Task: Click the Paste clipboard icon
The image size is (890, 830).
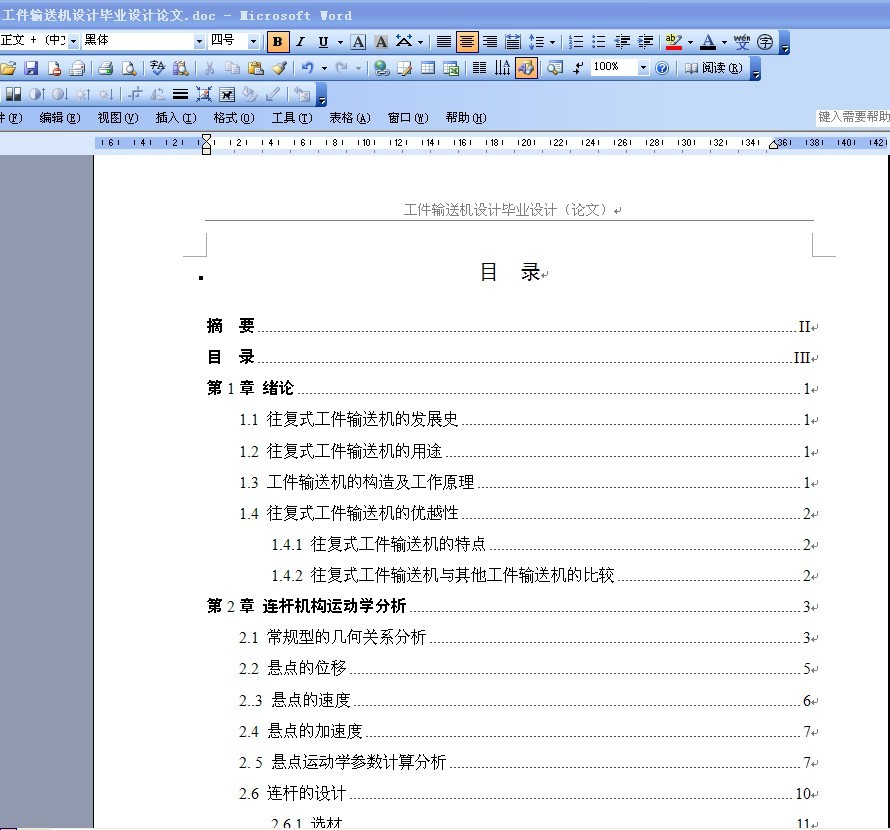Action: click(x=256, y=68)
